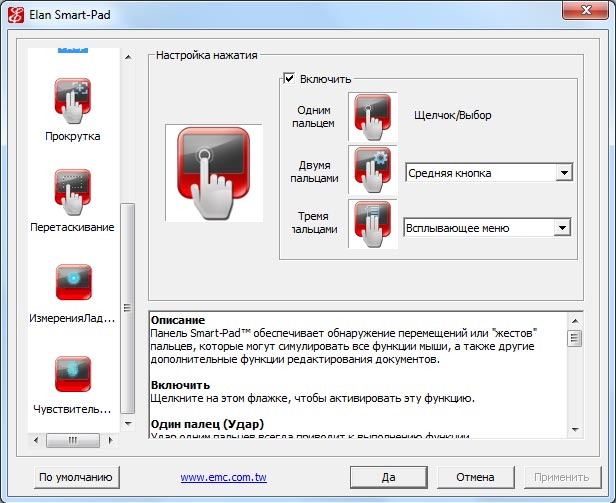This screenshot has height=503, width=616.
Task: Click the sidebar vertical scrollbar thumb
Action: click(127, 308)
